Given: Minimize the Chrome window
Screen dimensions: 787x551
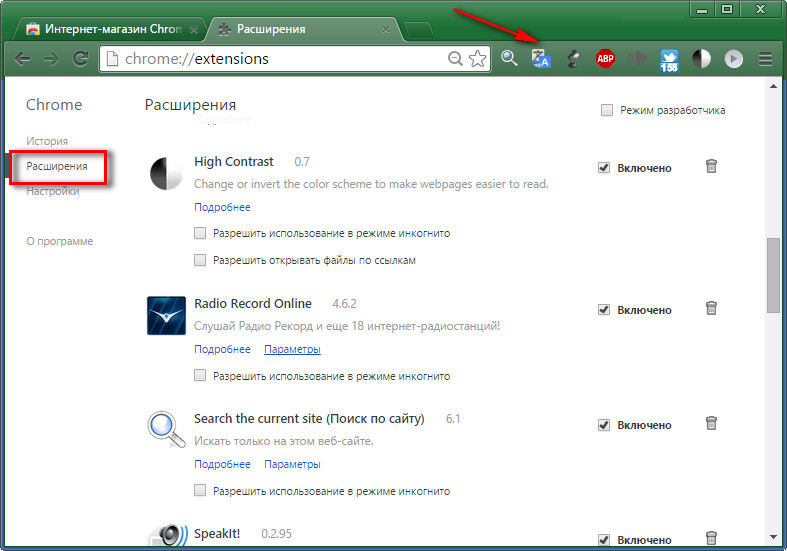Looking at the screenshot, I should coord(702,10).
